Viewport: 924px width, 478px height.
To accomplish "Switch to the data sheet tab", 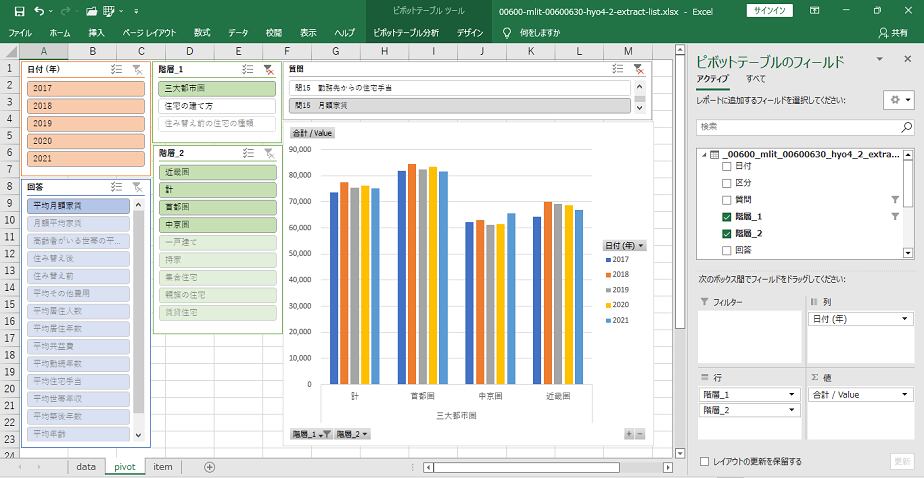I will (86, 467).
